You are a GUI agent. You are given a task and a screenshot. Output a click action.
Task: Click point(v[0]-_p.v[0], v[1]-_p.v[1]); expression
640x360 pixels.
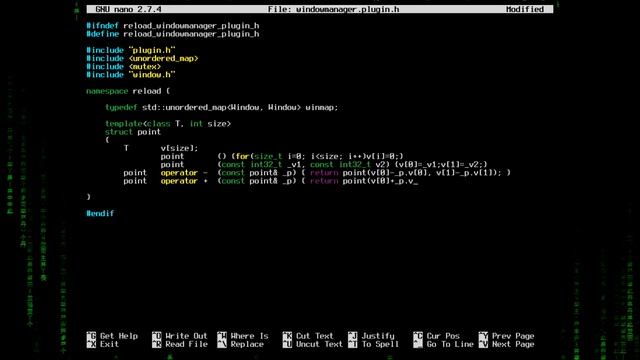[x=422, y=173]
